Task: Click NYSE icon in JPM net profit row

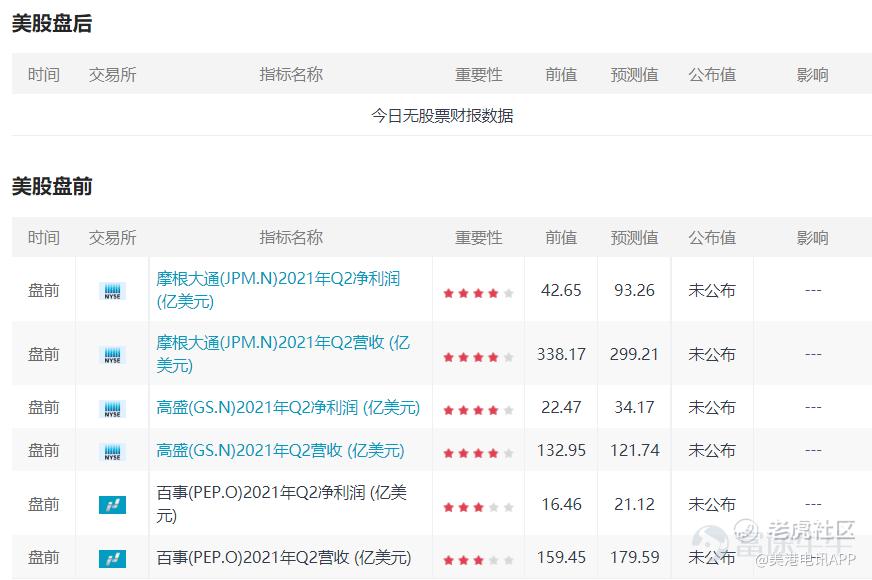Action: tap(112, 291)
